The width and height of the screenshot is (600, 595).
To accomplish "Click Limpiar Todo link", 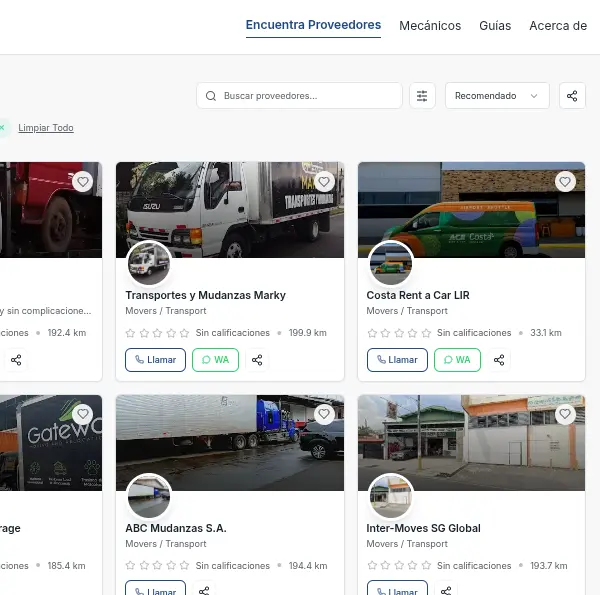I will pyautogui.click(x=46, y=128).
